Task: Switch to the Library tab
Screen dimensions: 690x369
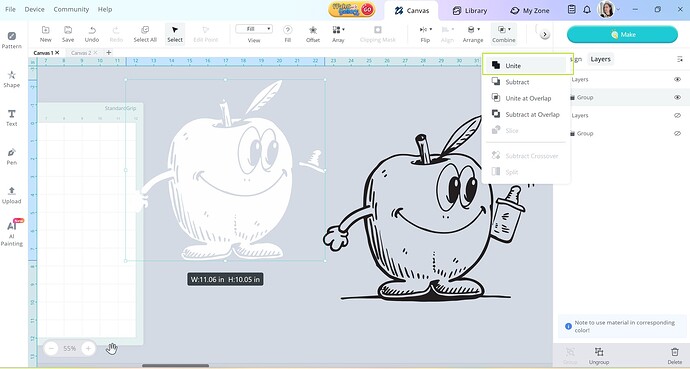Action: click(x=470, y=11)
